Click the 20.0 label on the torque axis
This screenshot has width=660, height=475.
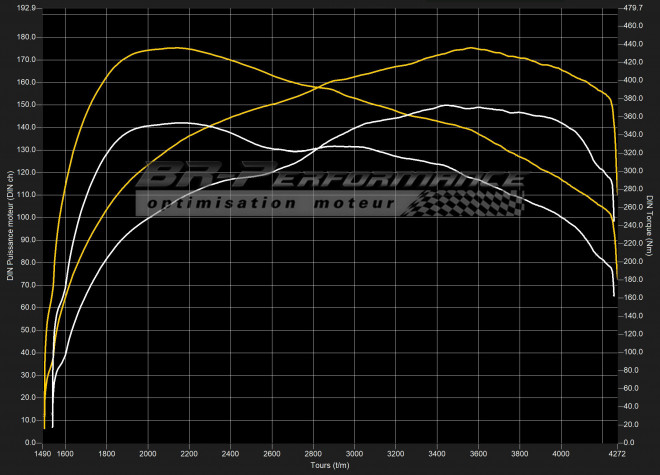pos(631,424)
